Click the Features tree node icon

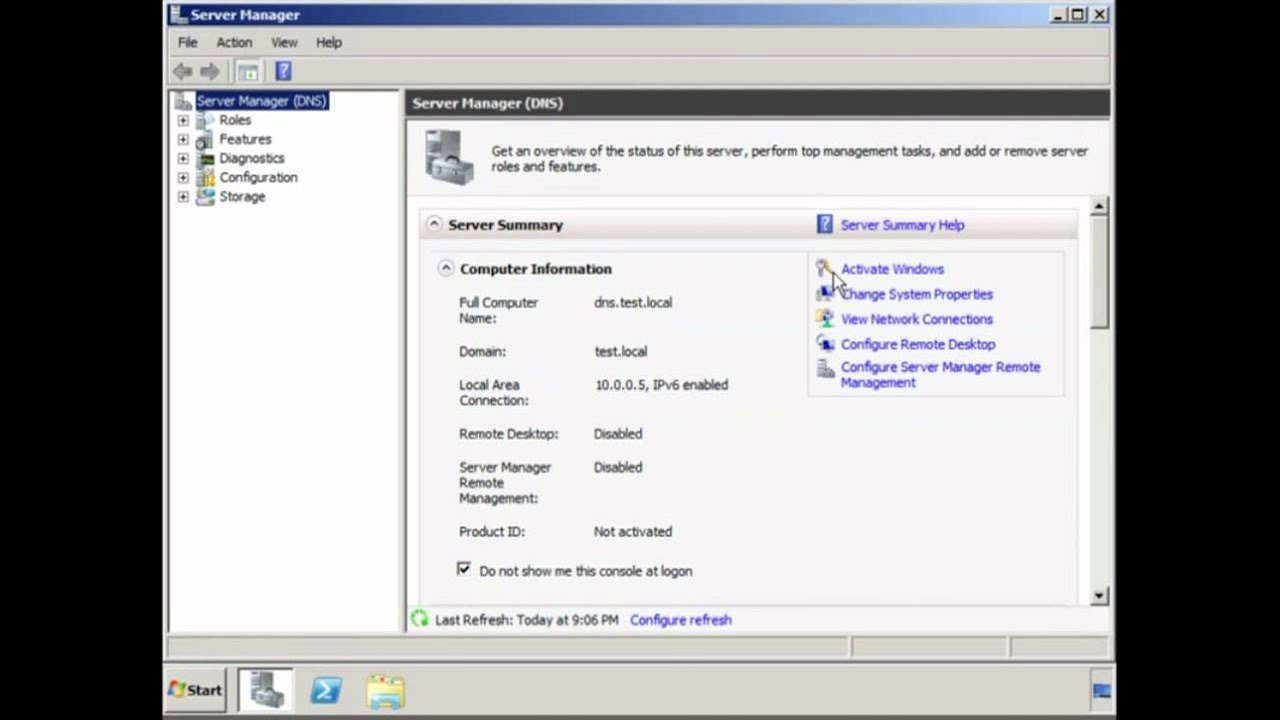coord(205,139)
